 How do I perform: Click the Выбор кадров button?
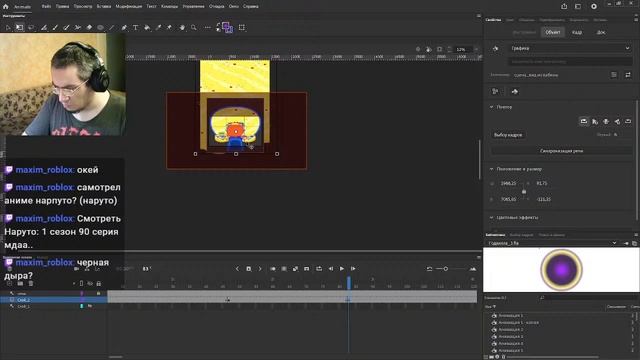[x=508, y=135]
